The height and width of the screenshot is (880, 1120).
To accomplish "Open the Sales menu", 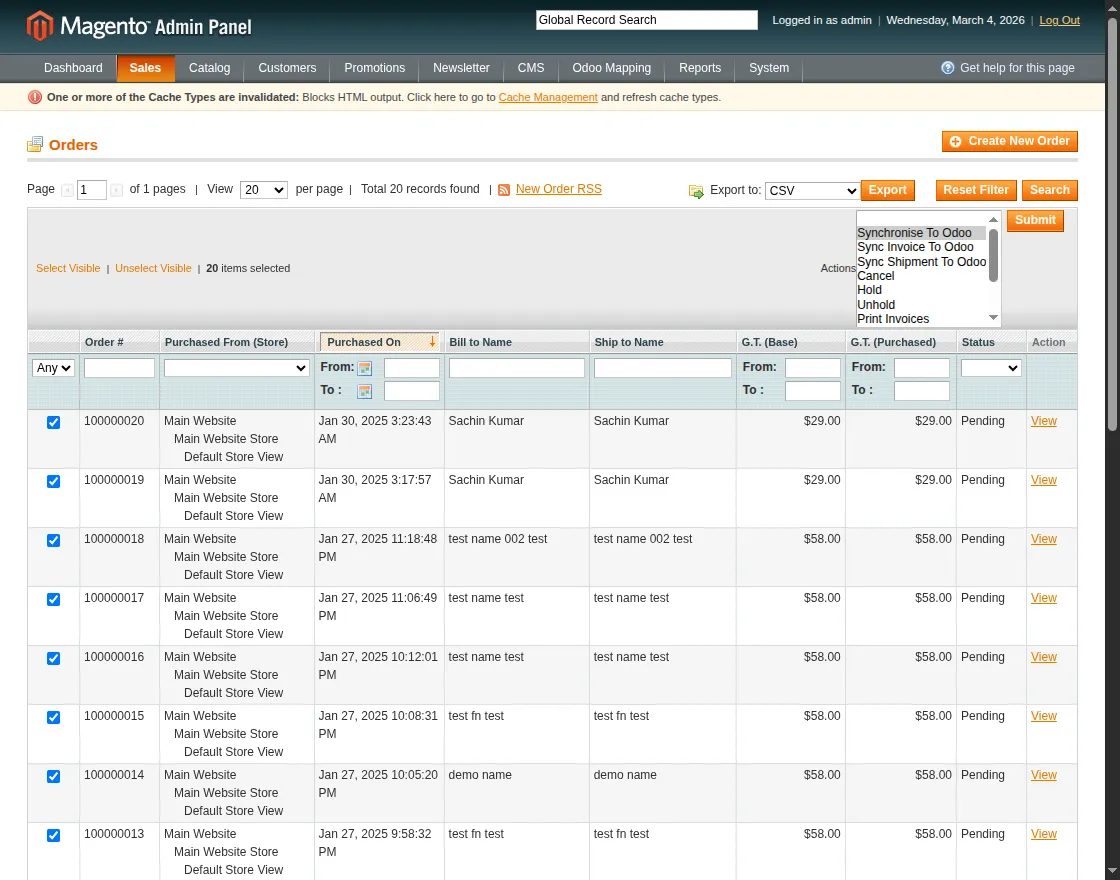I will click(145, 68).
